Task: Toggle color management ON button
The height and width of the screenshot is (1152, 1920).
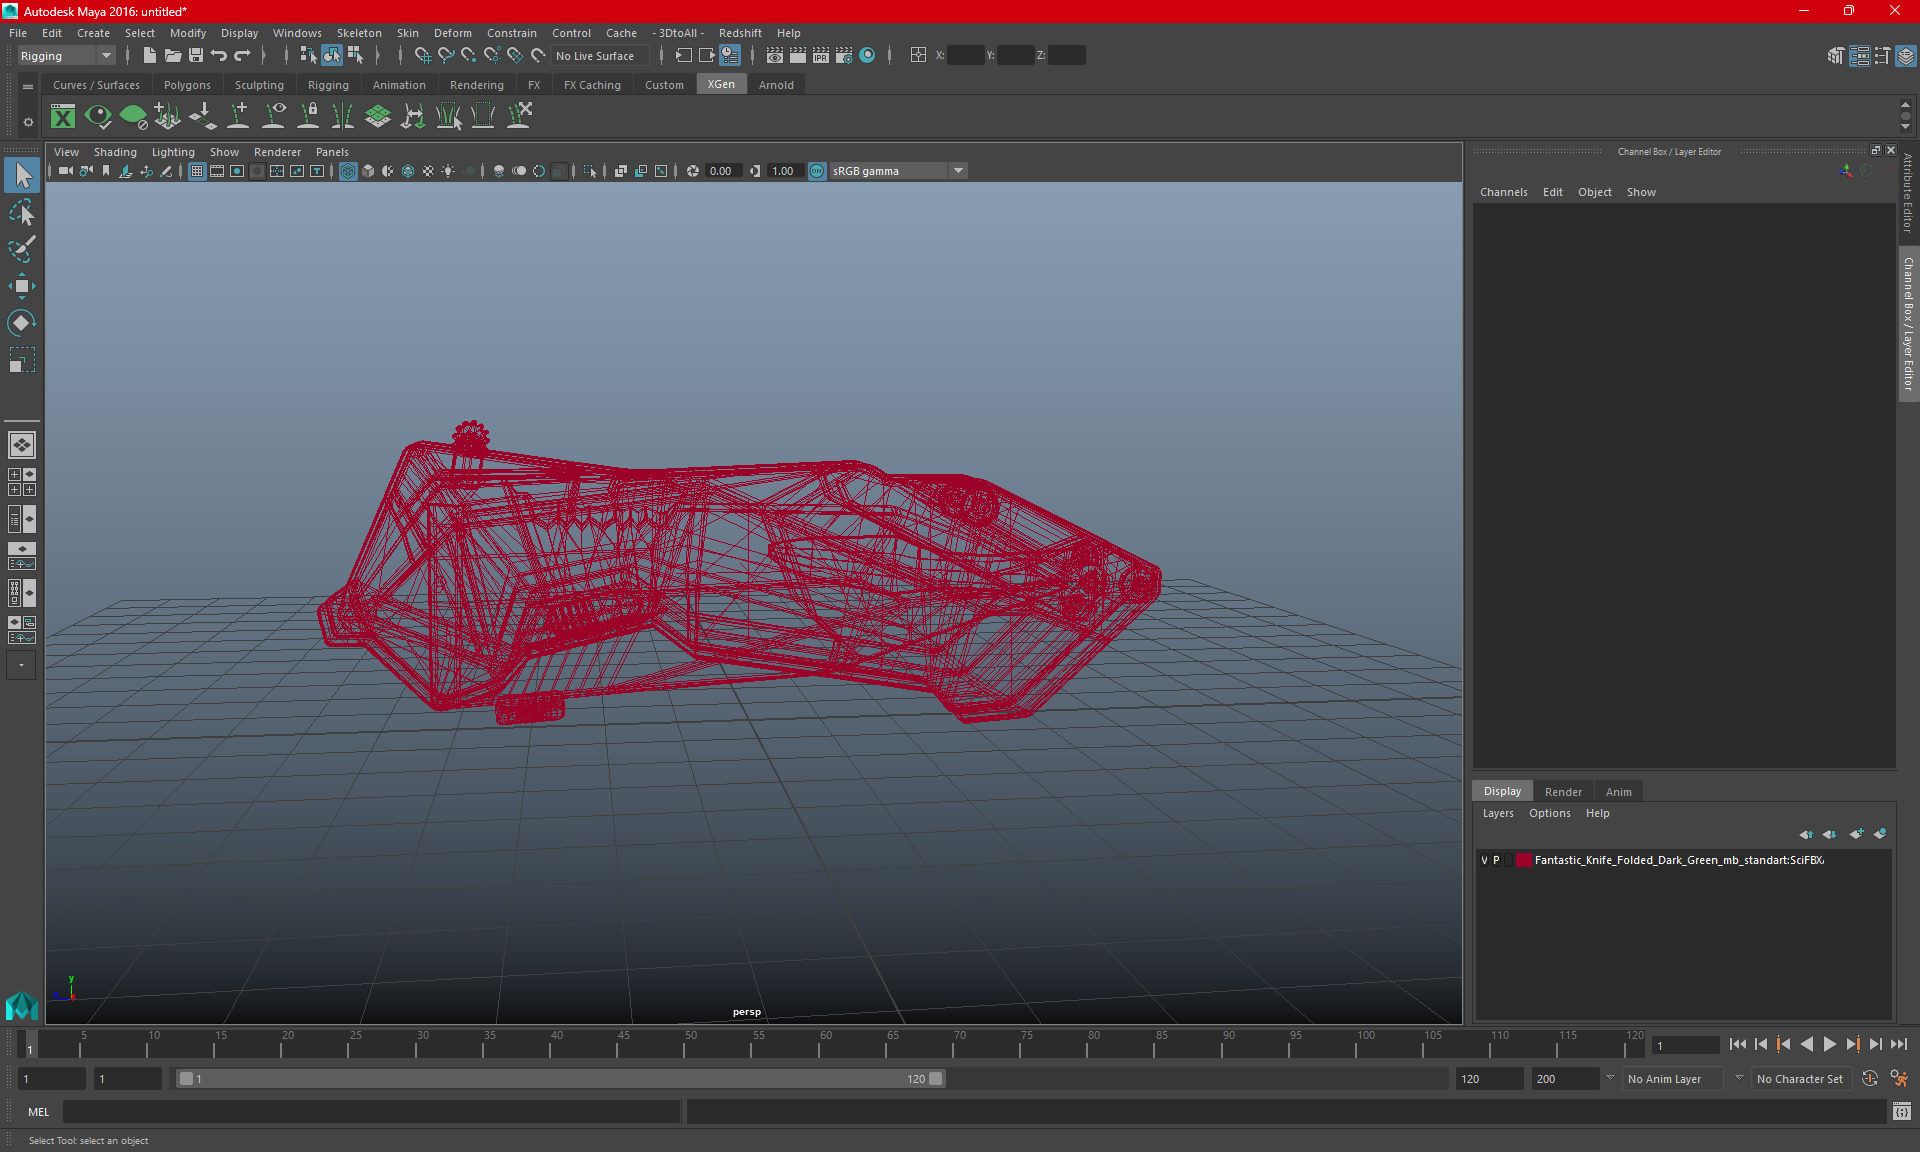Action: [x=817, y=171]
